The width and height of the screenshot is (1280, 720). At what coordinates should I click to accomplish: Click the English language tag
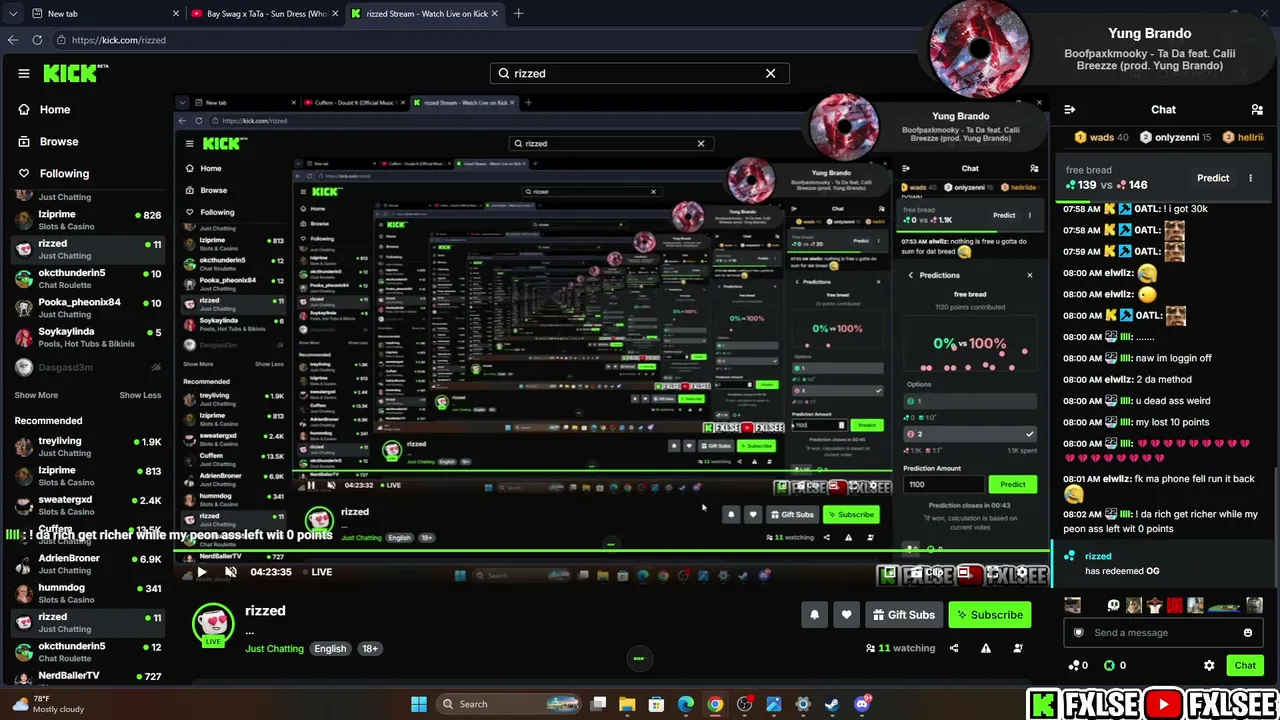point(330,649)
